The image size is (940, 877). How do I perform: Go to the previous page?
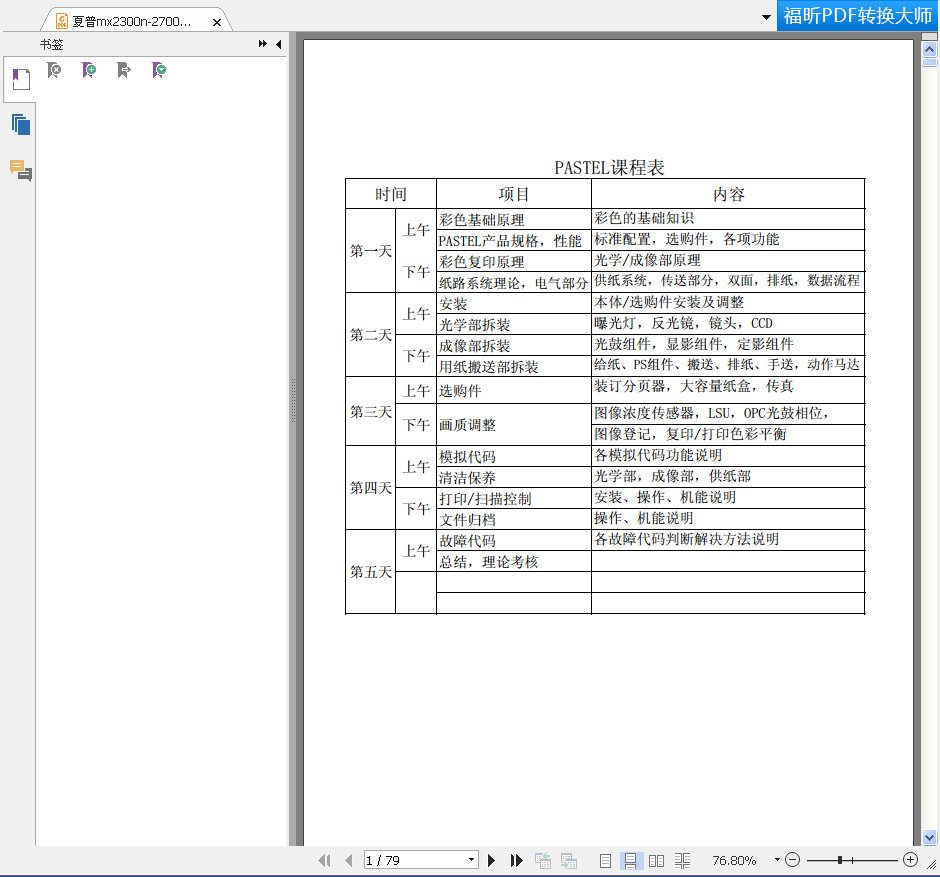(349, 860)
